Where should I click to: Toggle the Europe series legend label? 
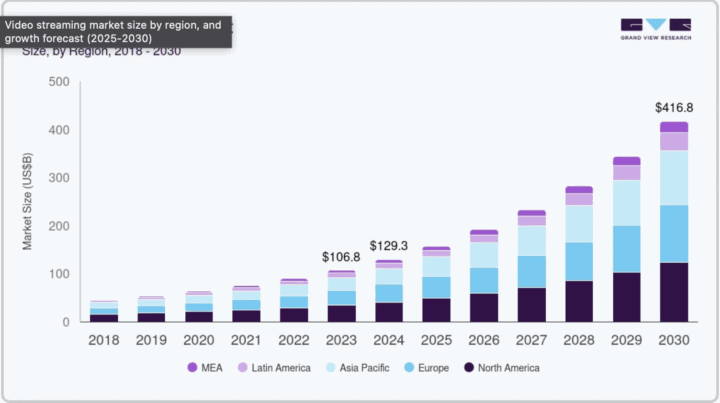[x=435, y=368]
